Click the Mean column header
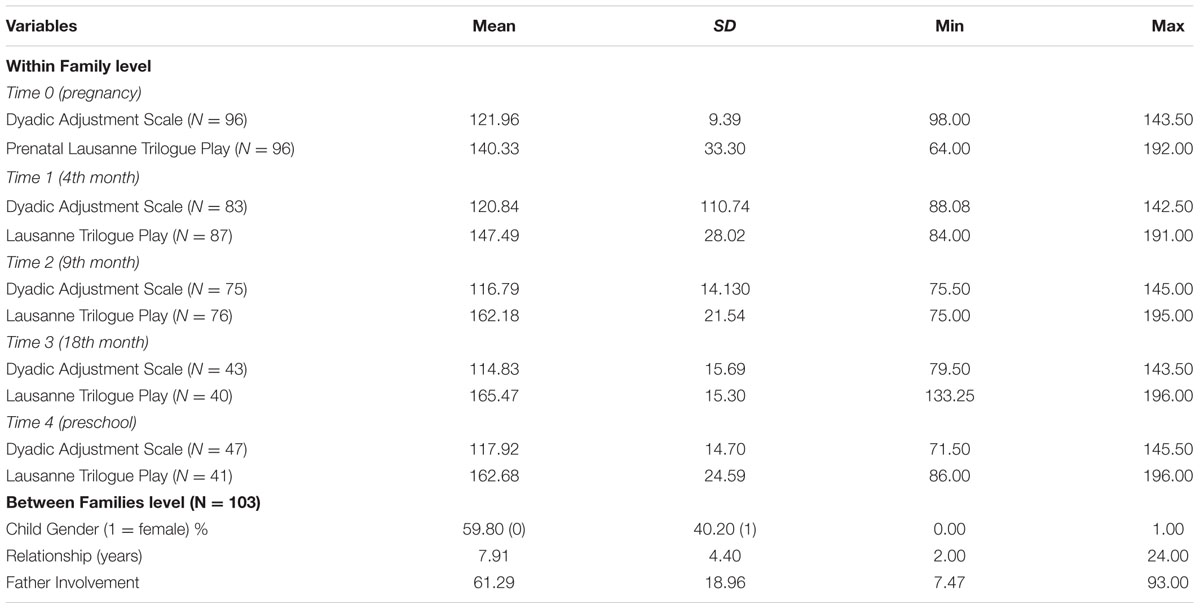The image size is (1200, 609). 495,26
